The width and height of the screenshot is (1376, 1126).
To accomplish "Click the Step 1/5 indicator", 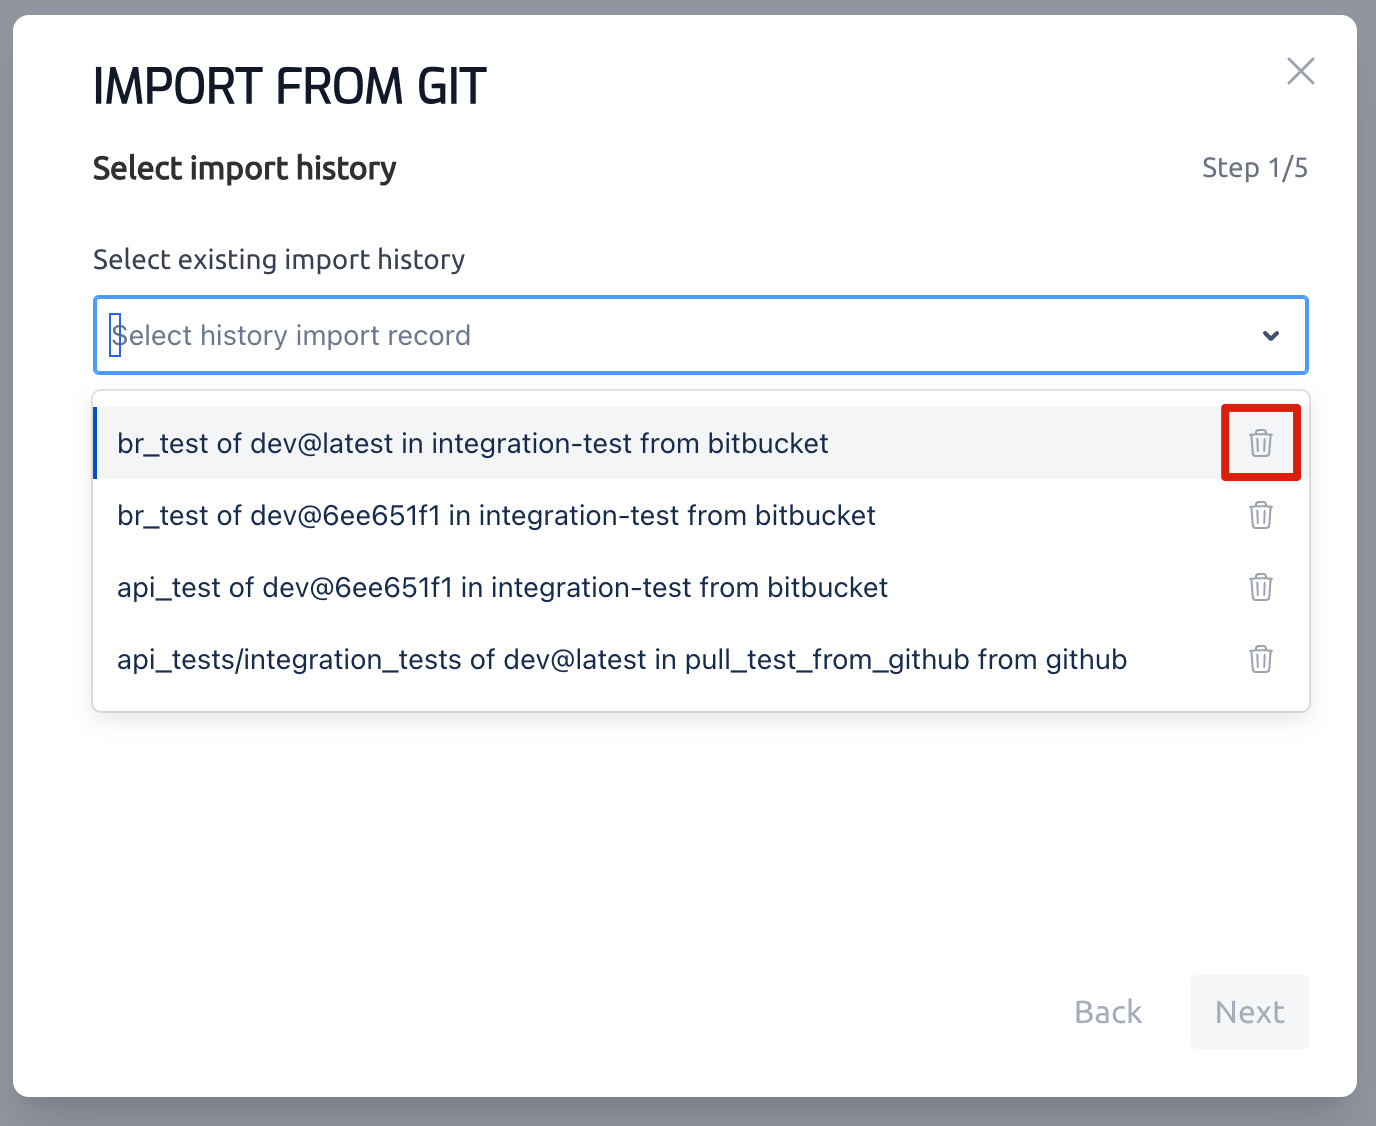I will coord(1254,168).
